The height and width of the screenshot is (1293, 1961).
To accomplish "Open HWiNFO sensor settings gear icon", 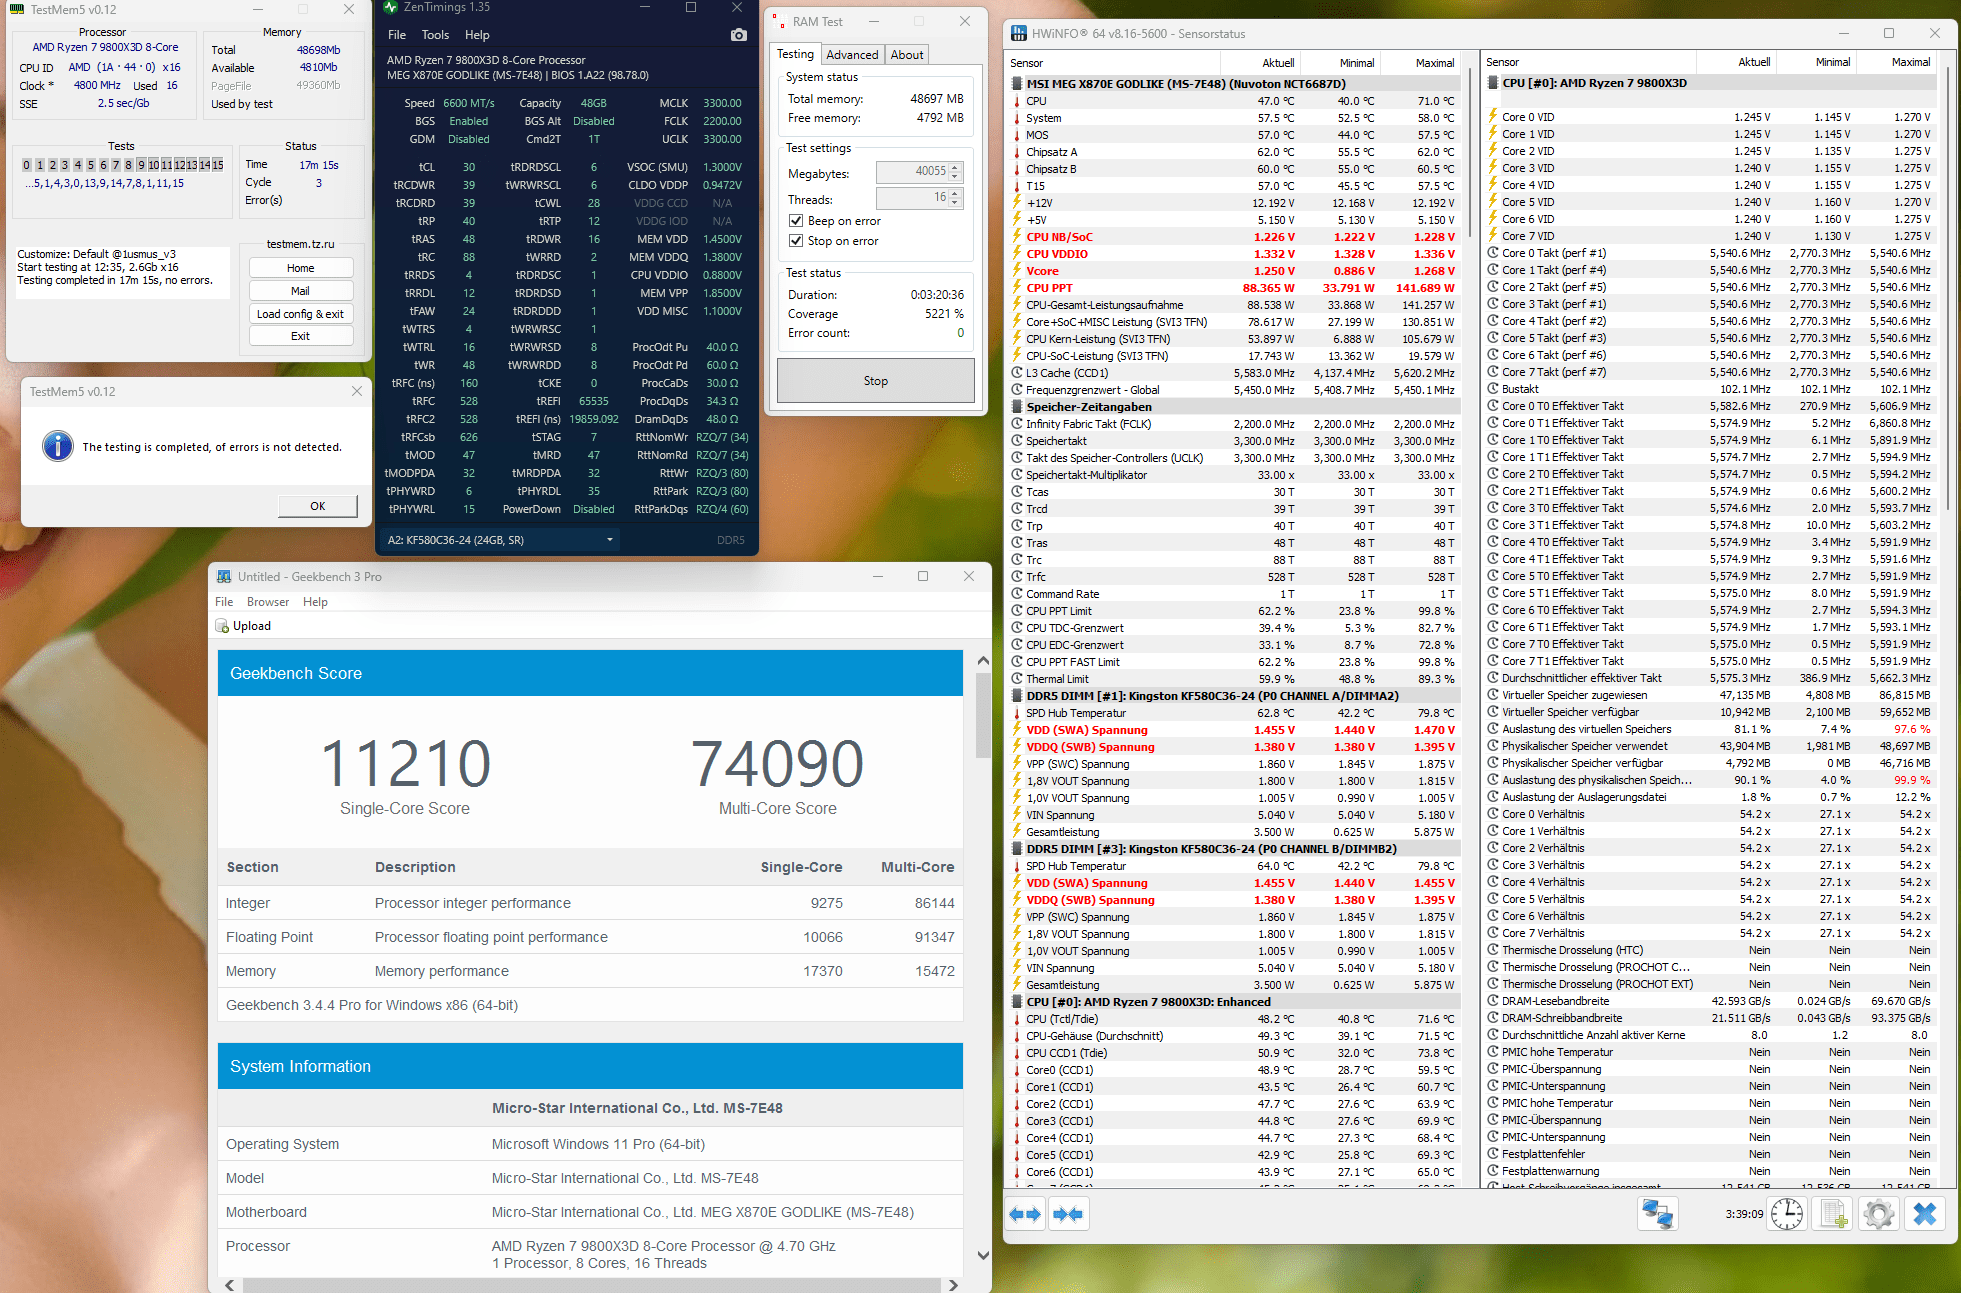I will click(1879, 1214).
